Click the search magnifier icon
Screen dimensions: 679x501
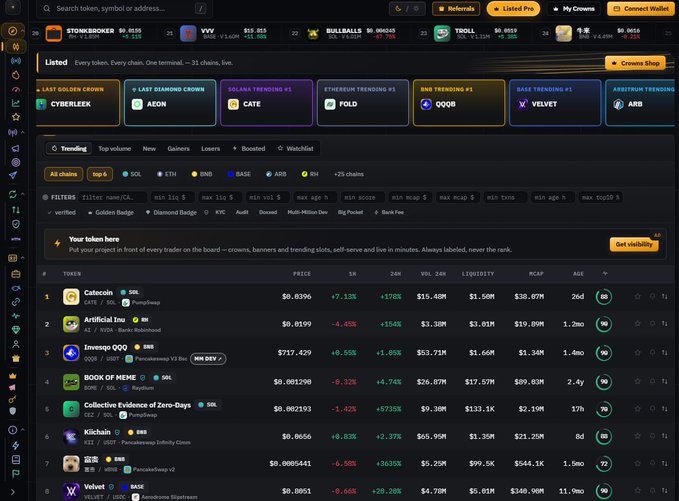pyautogui.click(x=47, y=9)
